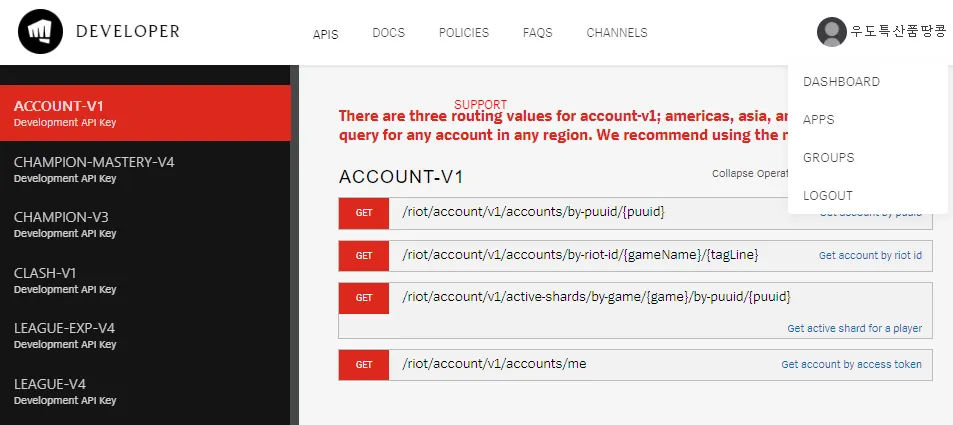The width and height of the screenshot is (953, 425).
Task: Open the /riot/account/v1/accounts/me endpoint path
Action: coord(494,364)
